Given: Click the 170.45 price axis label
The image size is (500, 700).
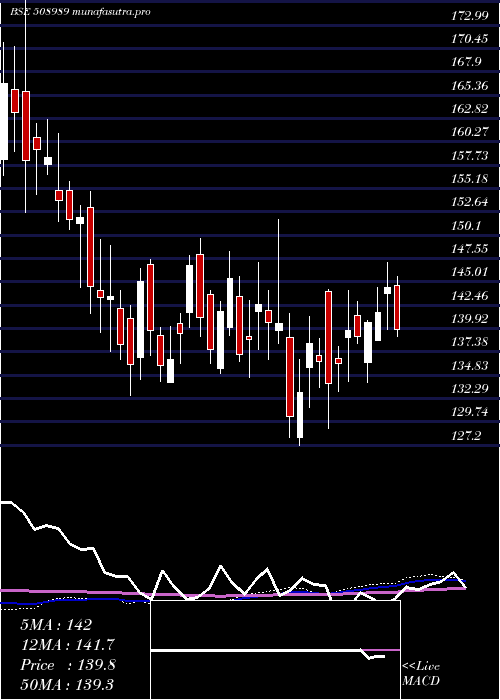Looking at the screenshot, I should pos(470,39).
